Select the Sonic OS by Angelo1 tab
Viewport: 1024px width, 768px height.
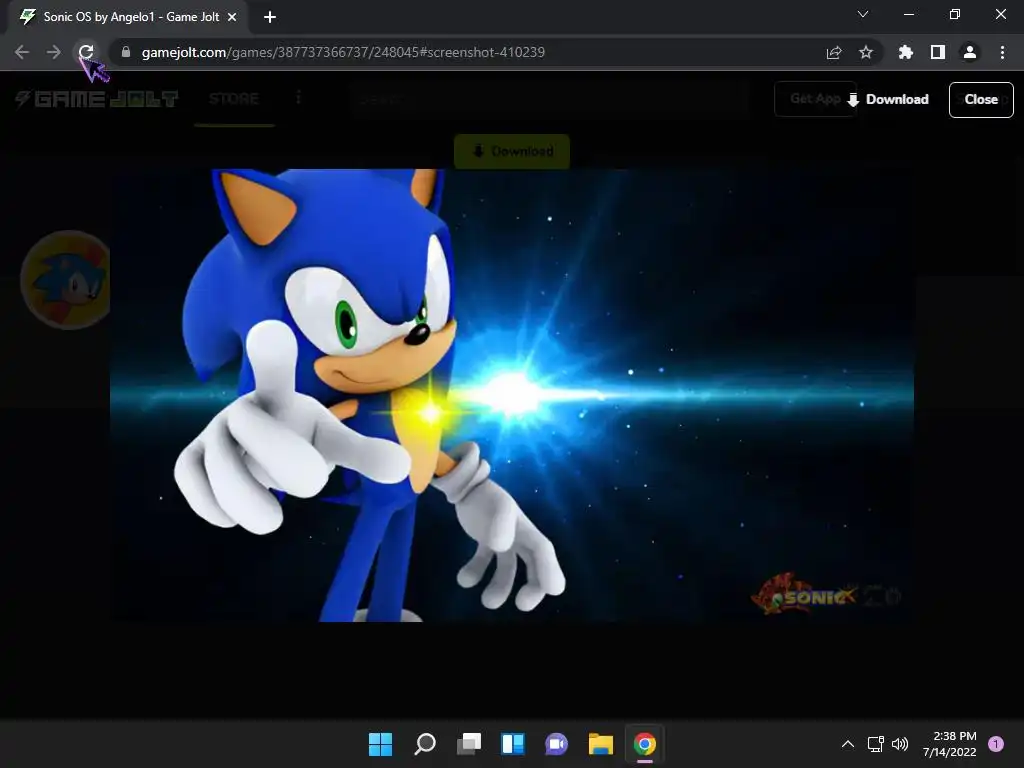click(129, 17)
